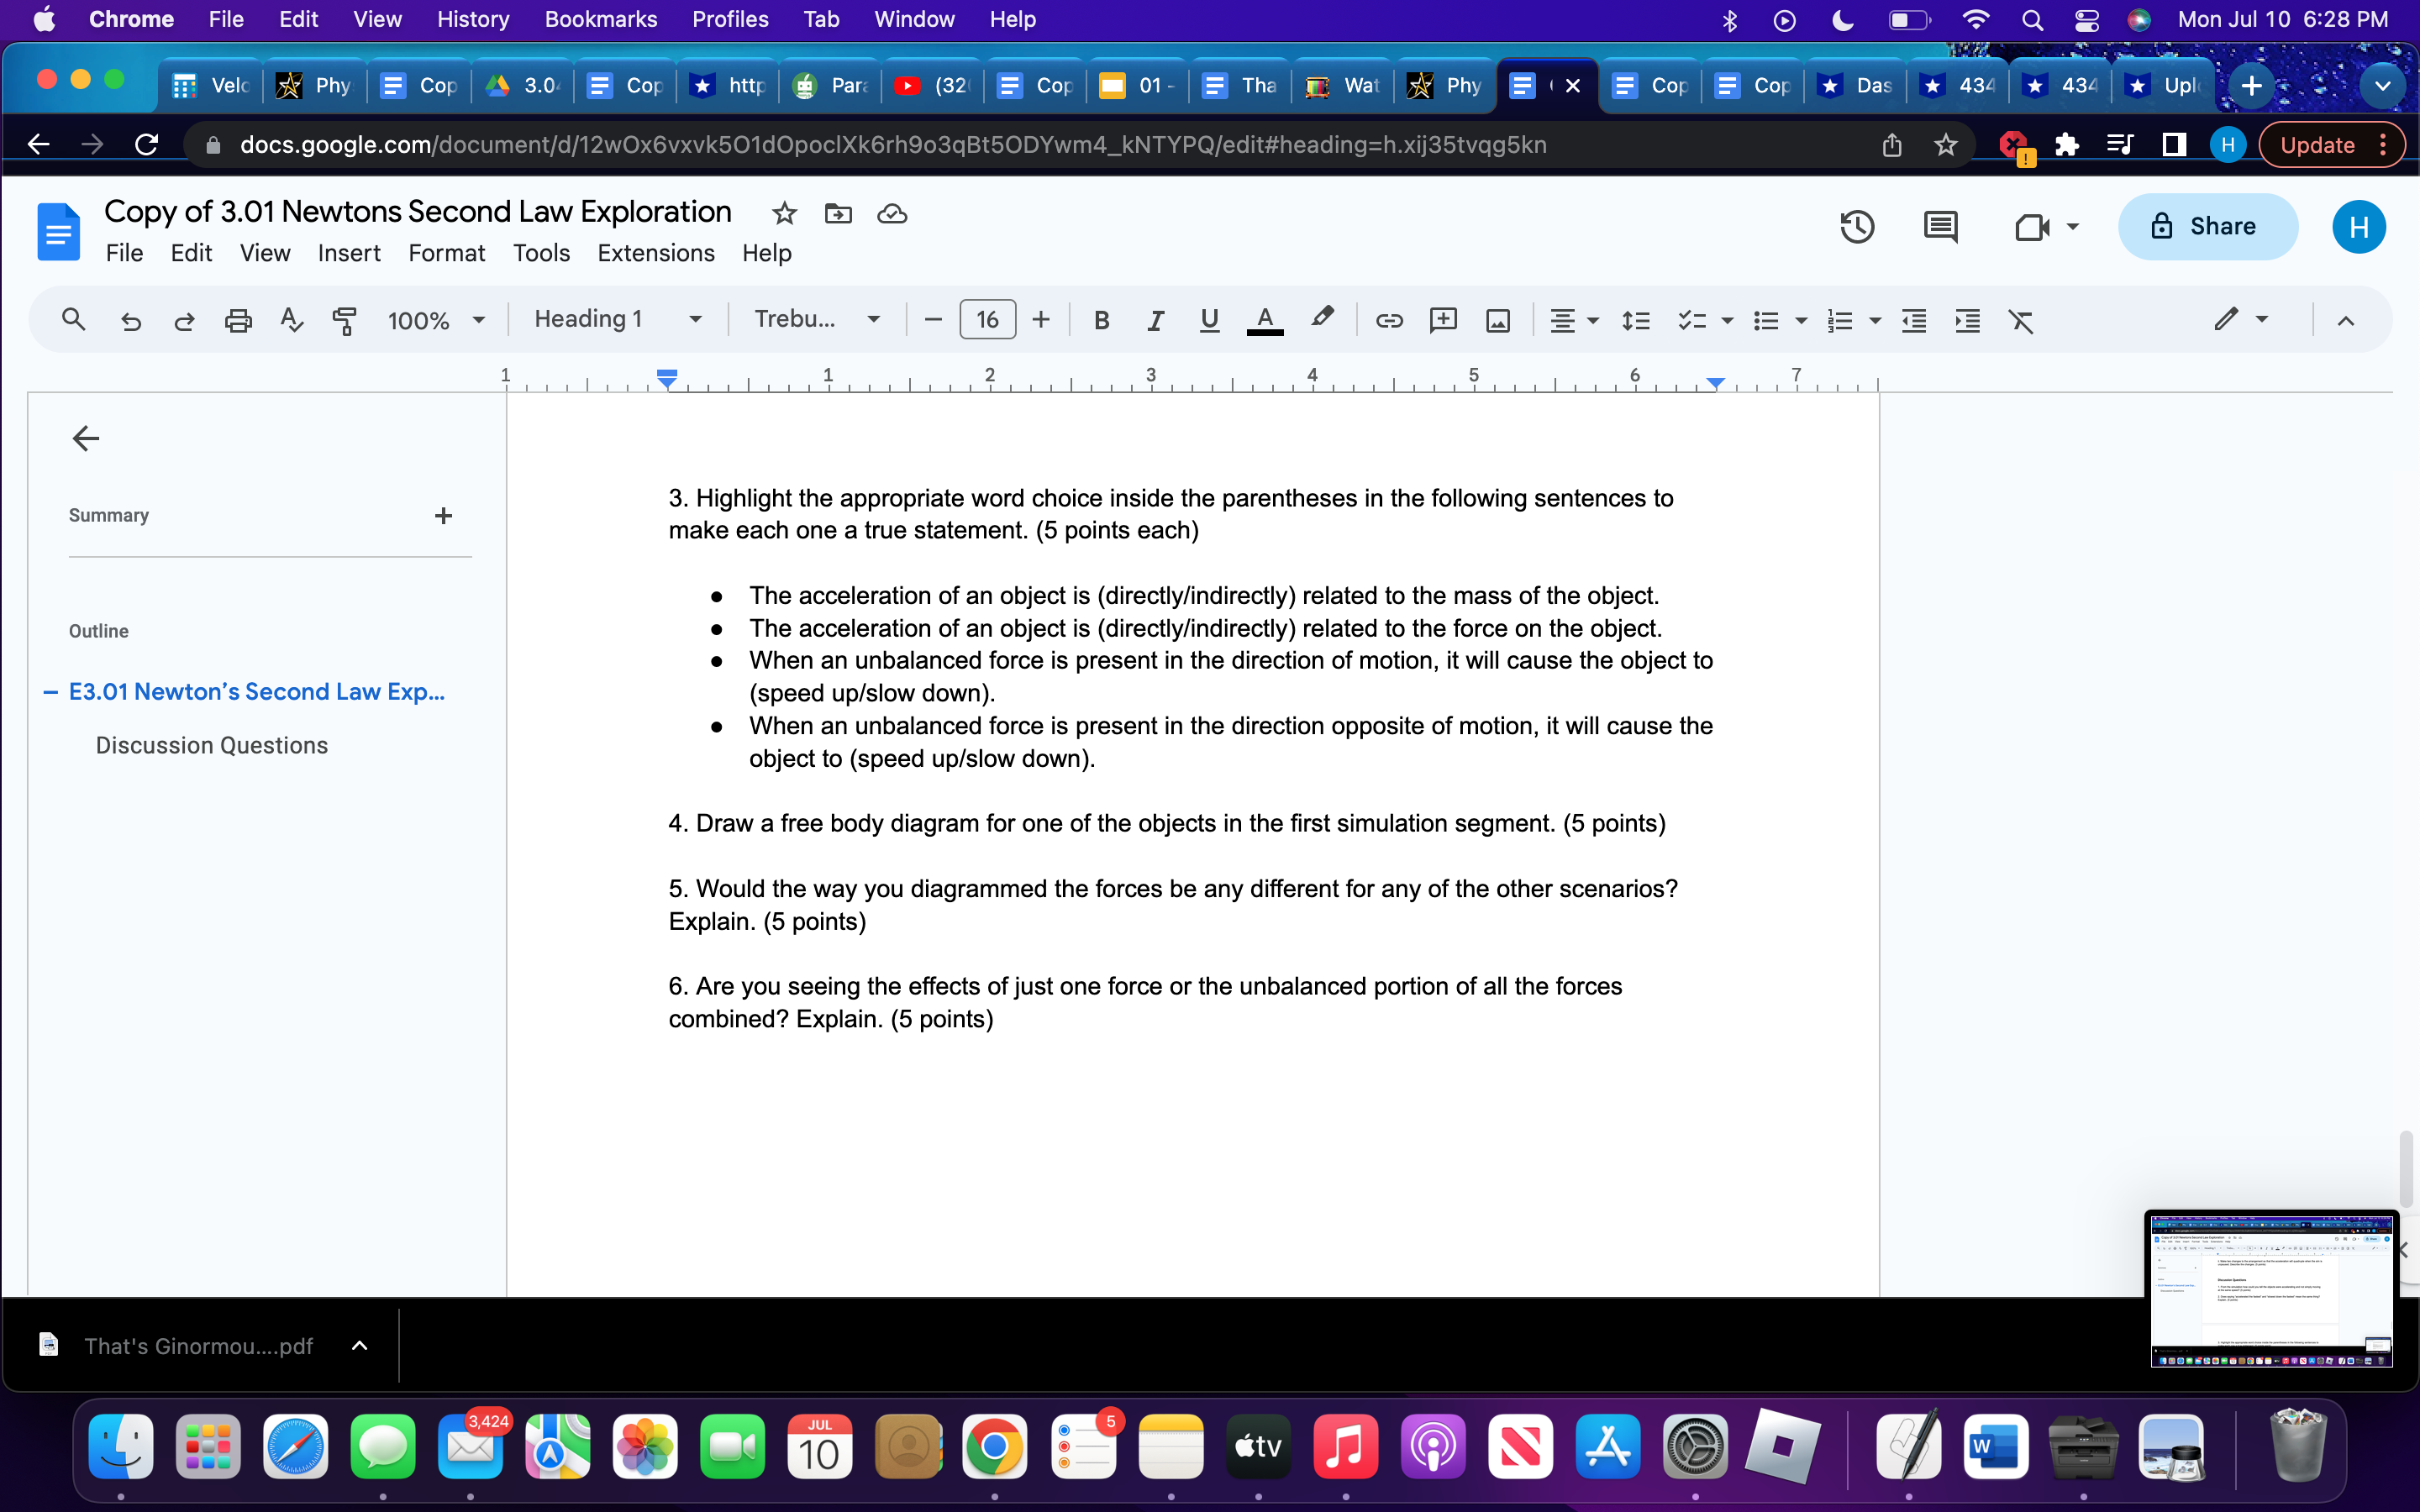Open the text highlight color tool

point(1322,318)
